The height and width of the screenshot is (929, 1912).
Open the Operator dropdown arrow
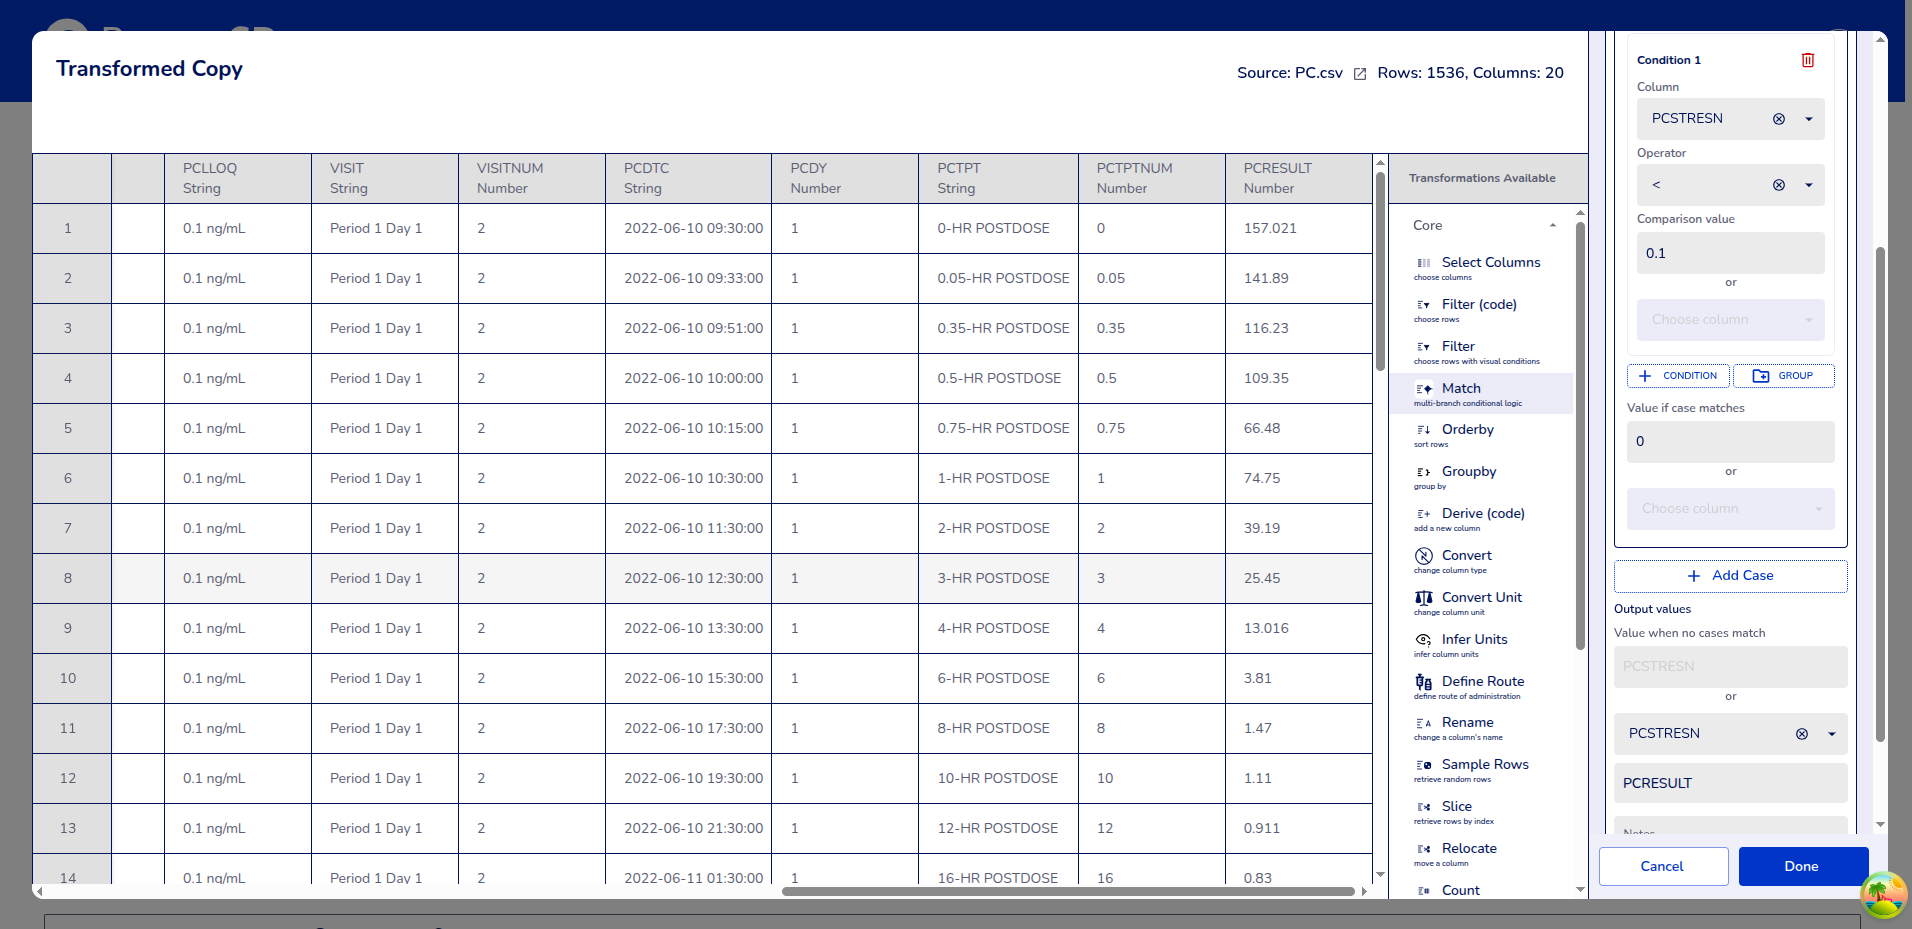(x=1808, y=185)
